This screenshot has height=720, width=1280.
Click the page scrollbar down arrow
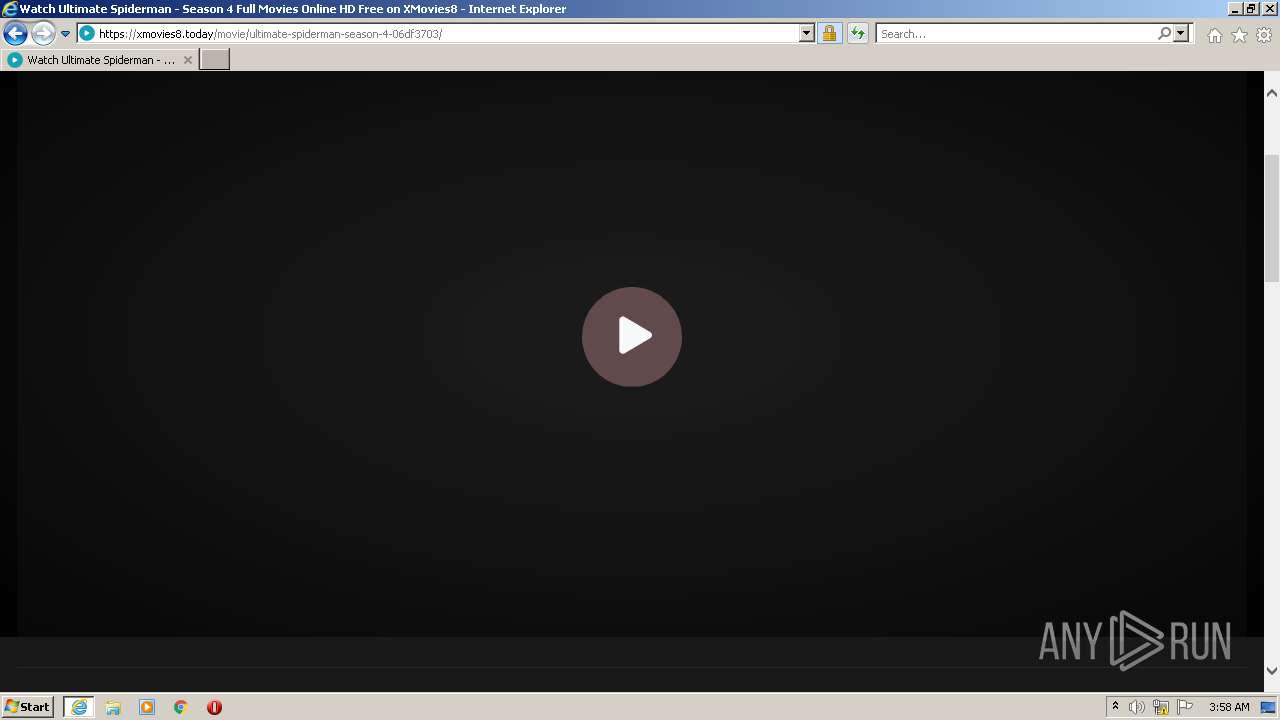1272,671
